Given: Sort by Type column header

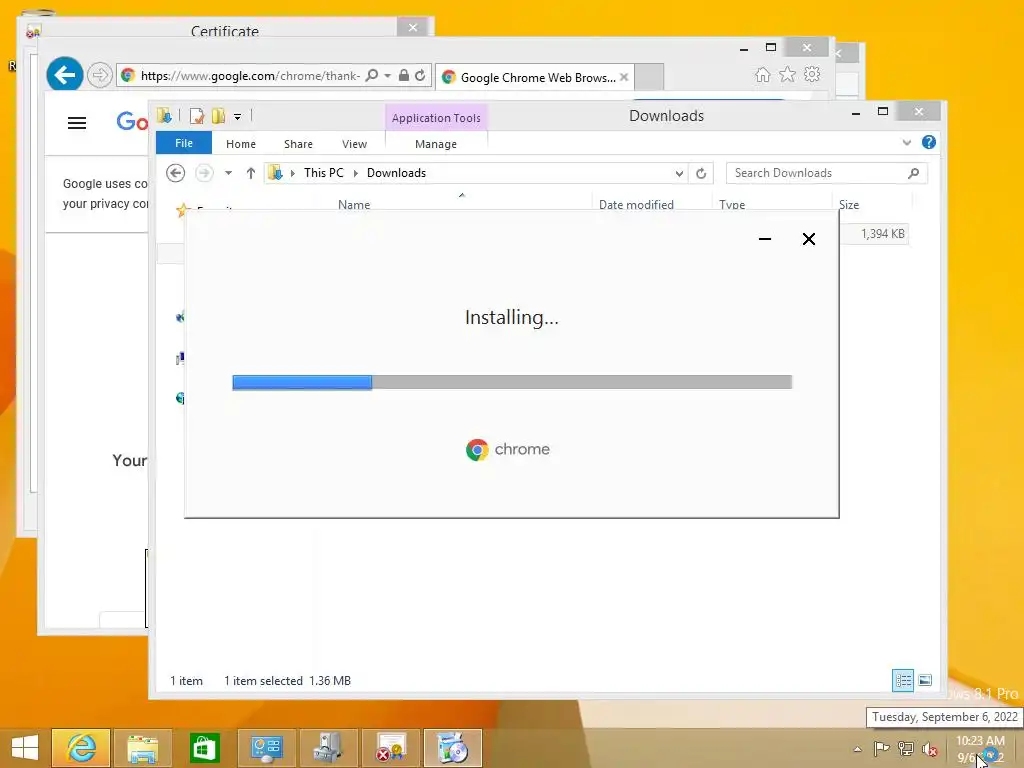Looking at the screenshot, I should (x=732, y=204).
